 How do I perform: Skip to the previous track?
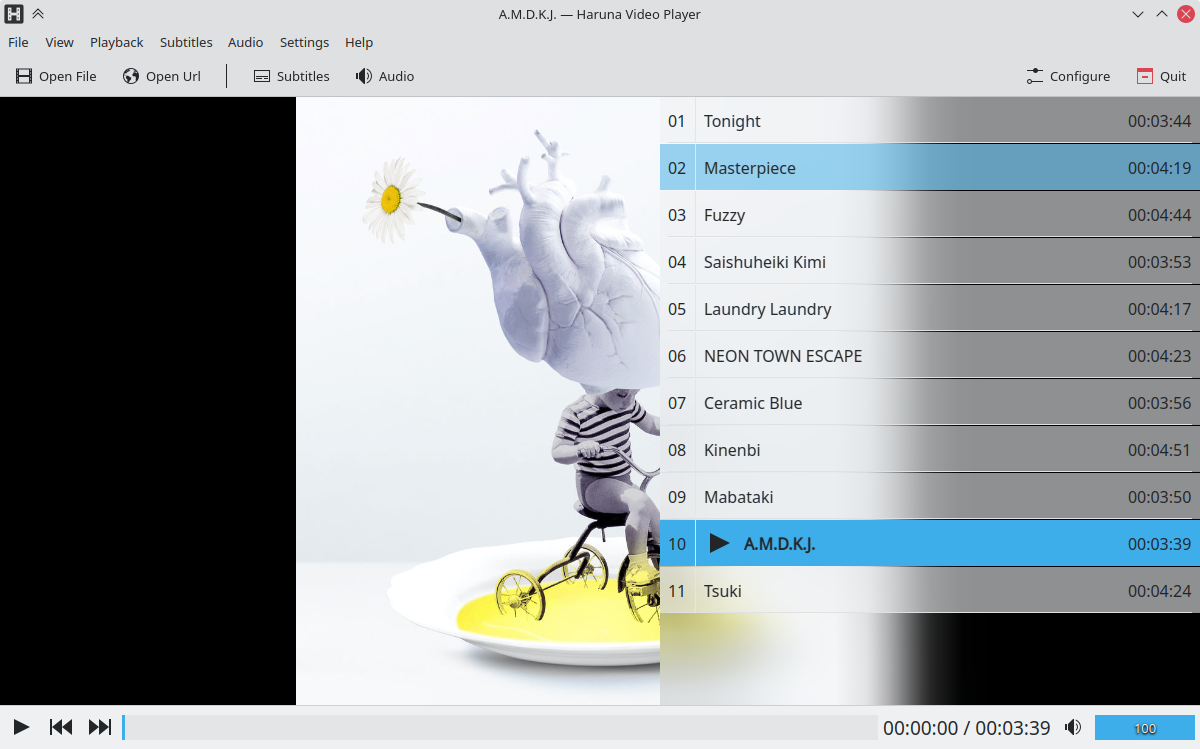point(61,727)
